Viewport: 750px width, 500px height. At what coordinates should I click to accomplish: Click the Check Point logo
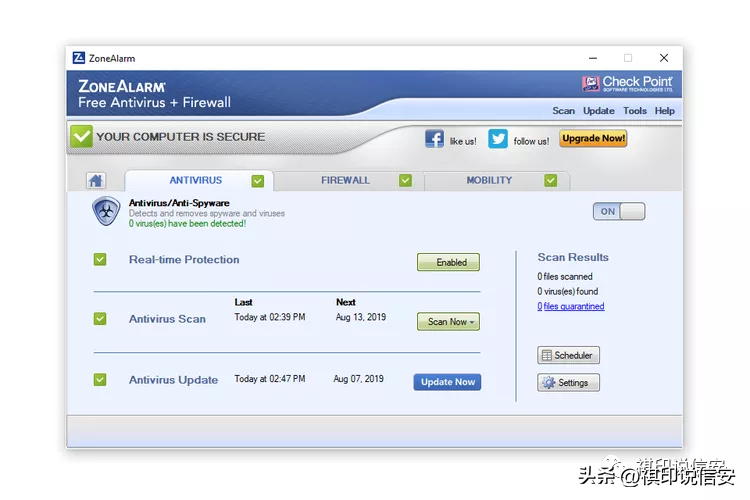pos(627,84)
